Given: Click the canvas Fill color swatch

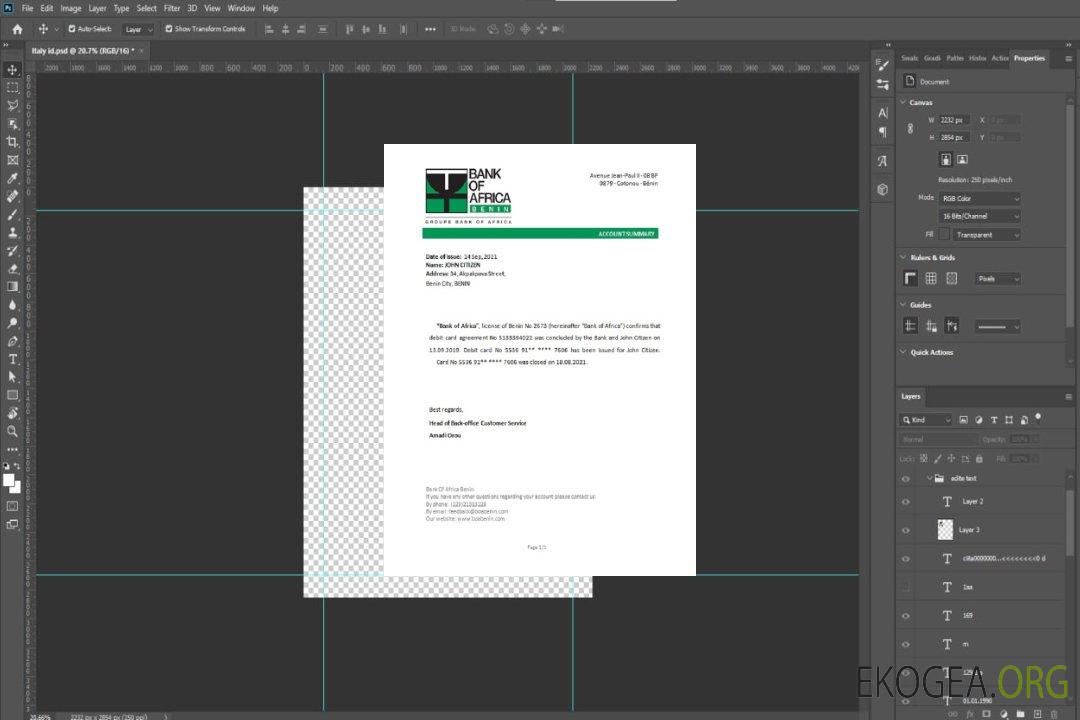Looking at the screenshot, I should [944, 235].
